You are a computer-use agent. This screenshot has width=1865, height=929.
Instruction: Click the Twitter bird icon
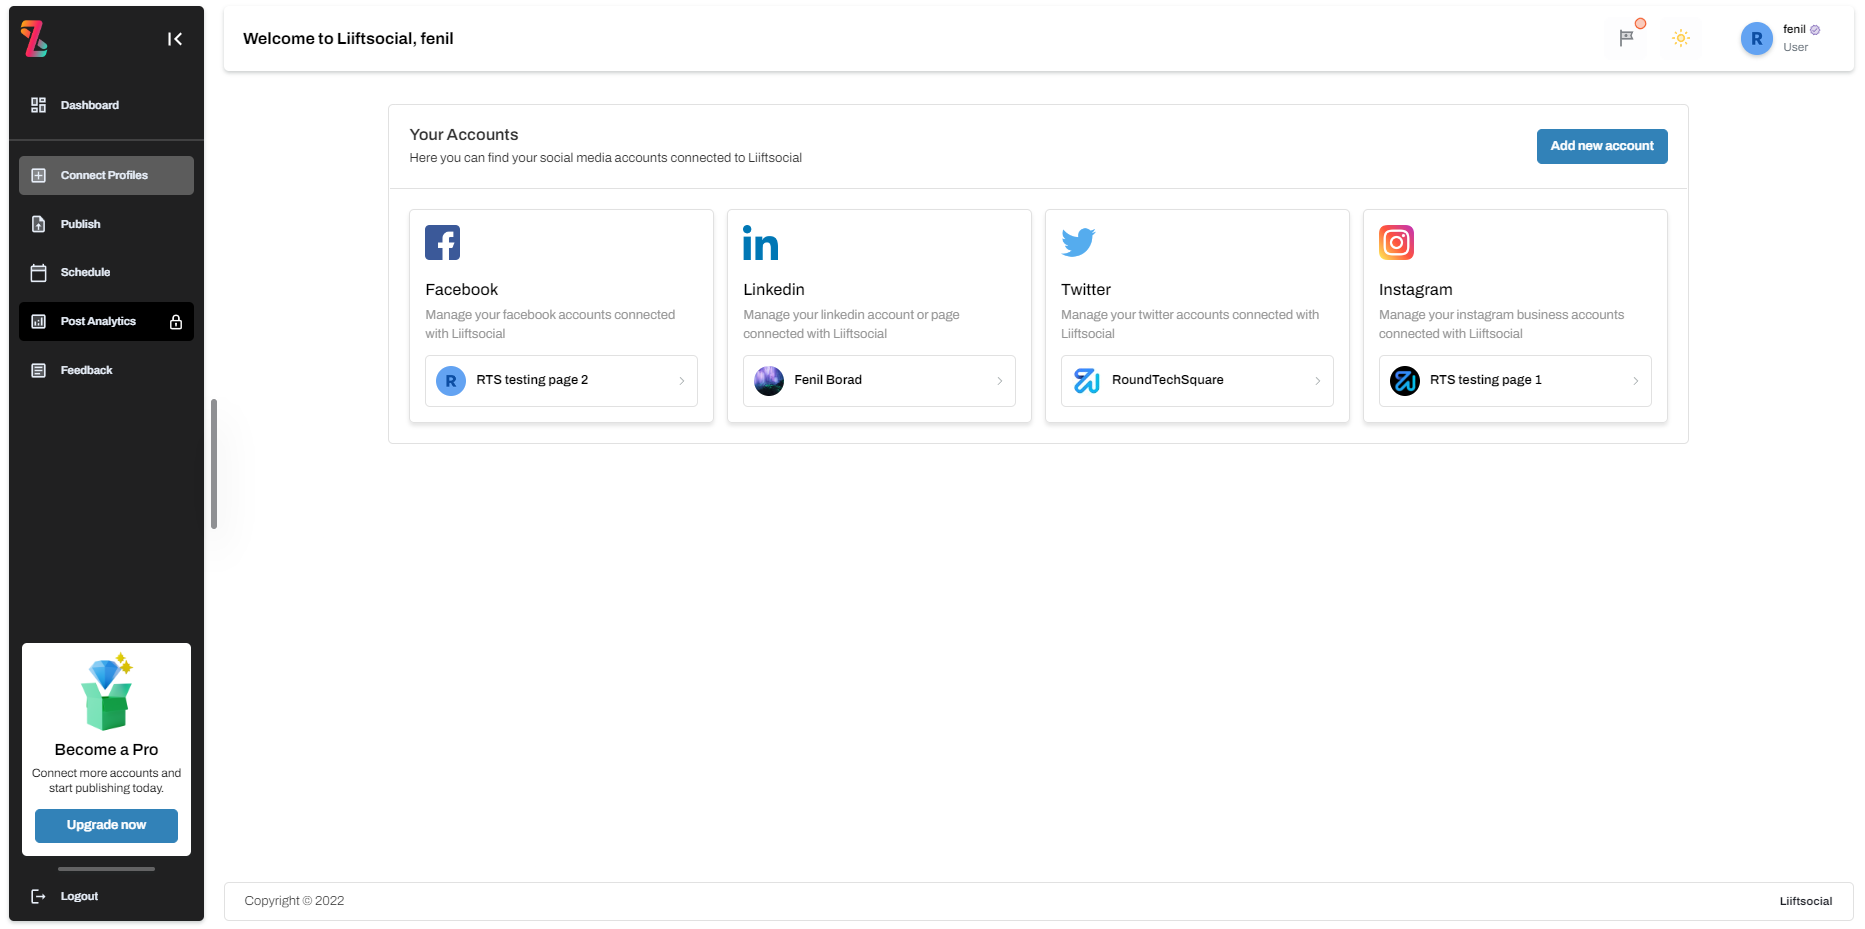(1078, 242)
